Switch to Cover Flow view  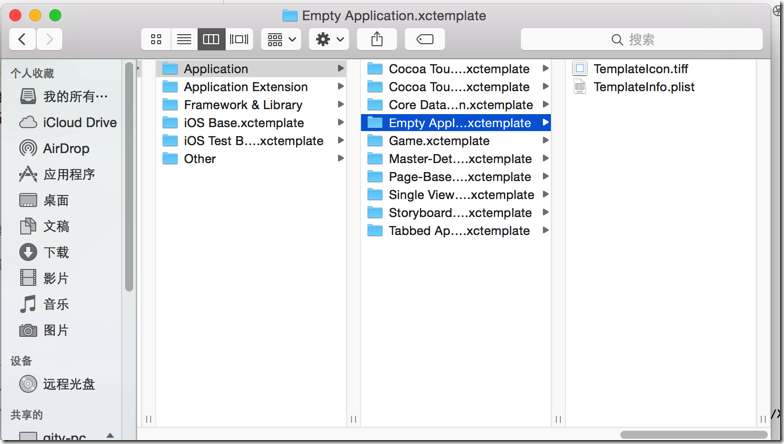click(239, 39)
